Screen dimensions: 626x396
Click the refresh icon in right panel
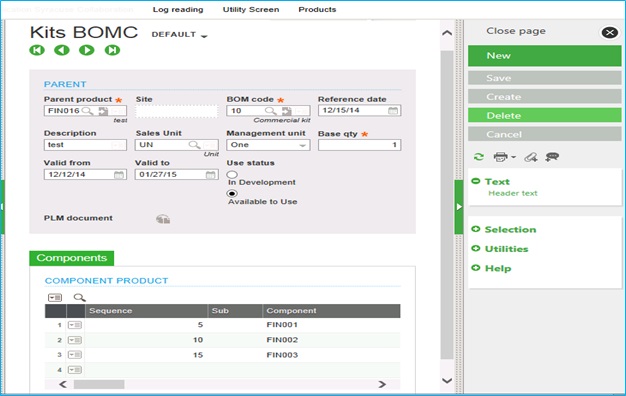pyautogui.click(x=479, y=157)
